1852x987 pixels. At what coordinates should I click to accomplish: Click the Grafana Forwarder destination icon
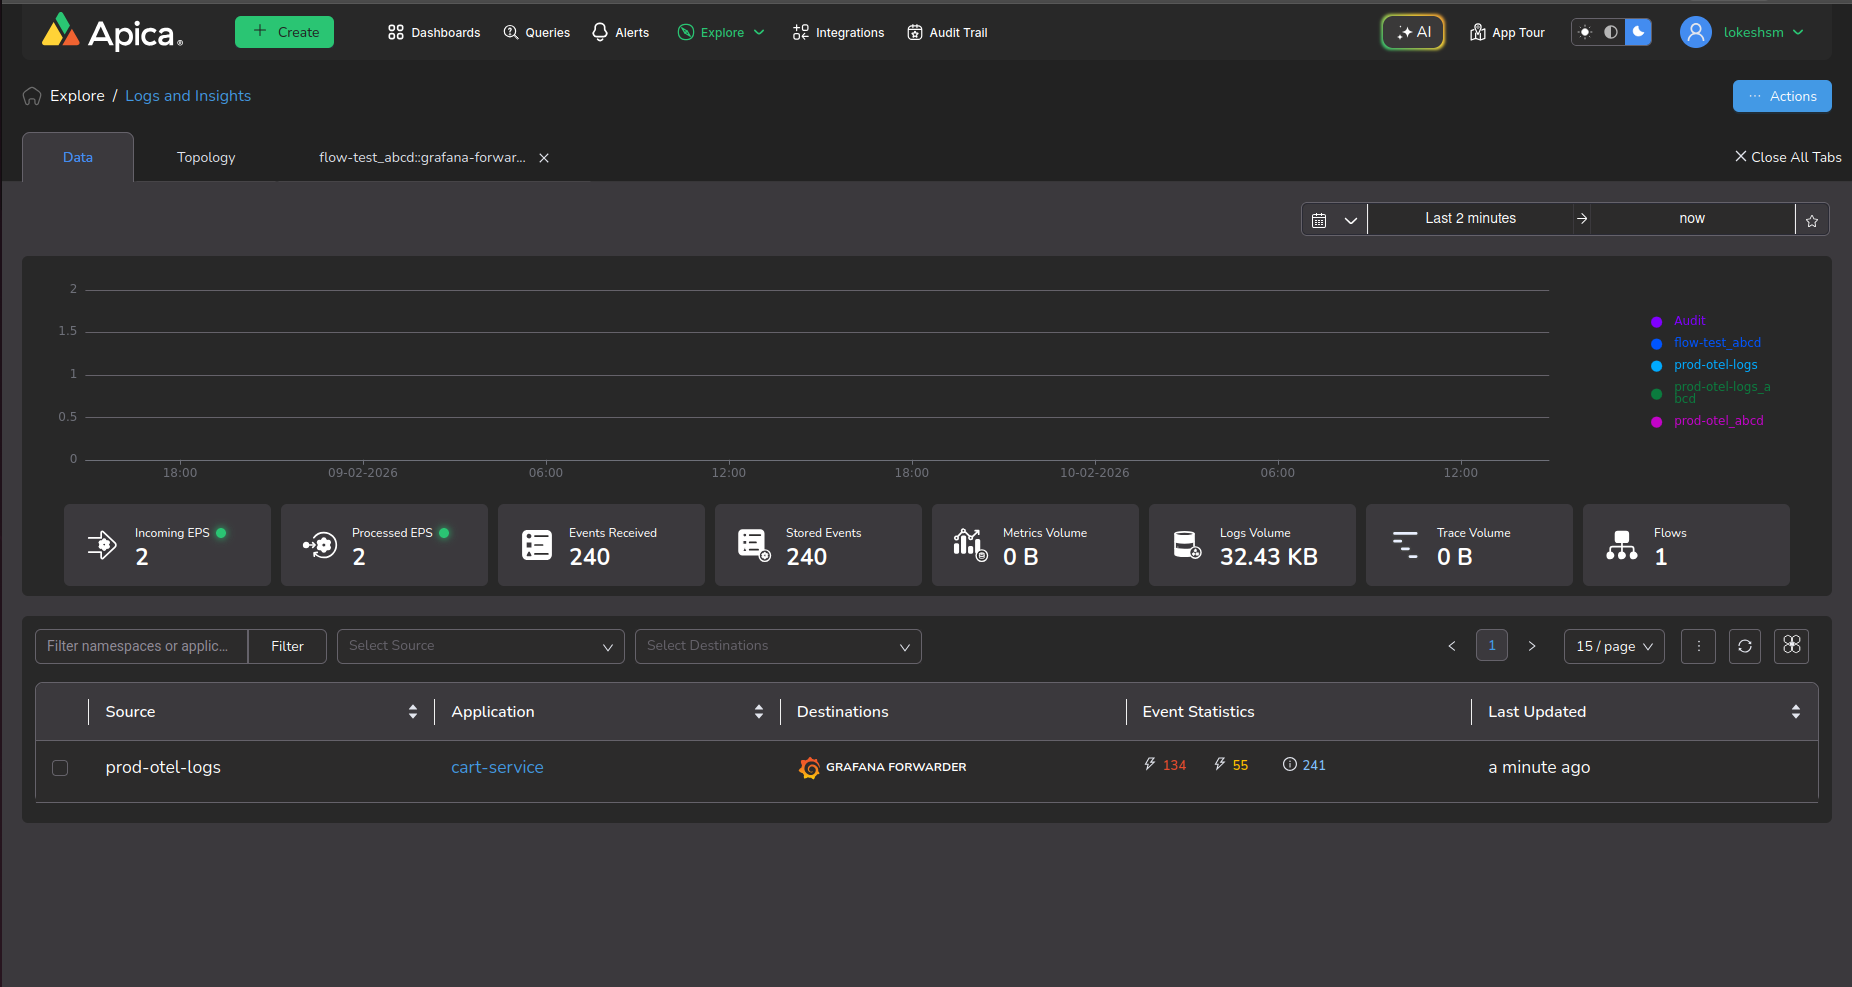[809, 768]
